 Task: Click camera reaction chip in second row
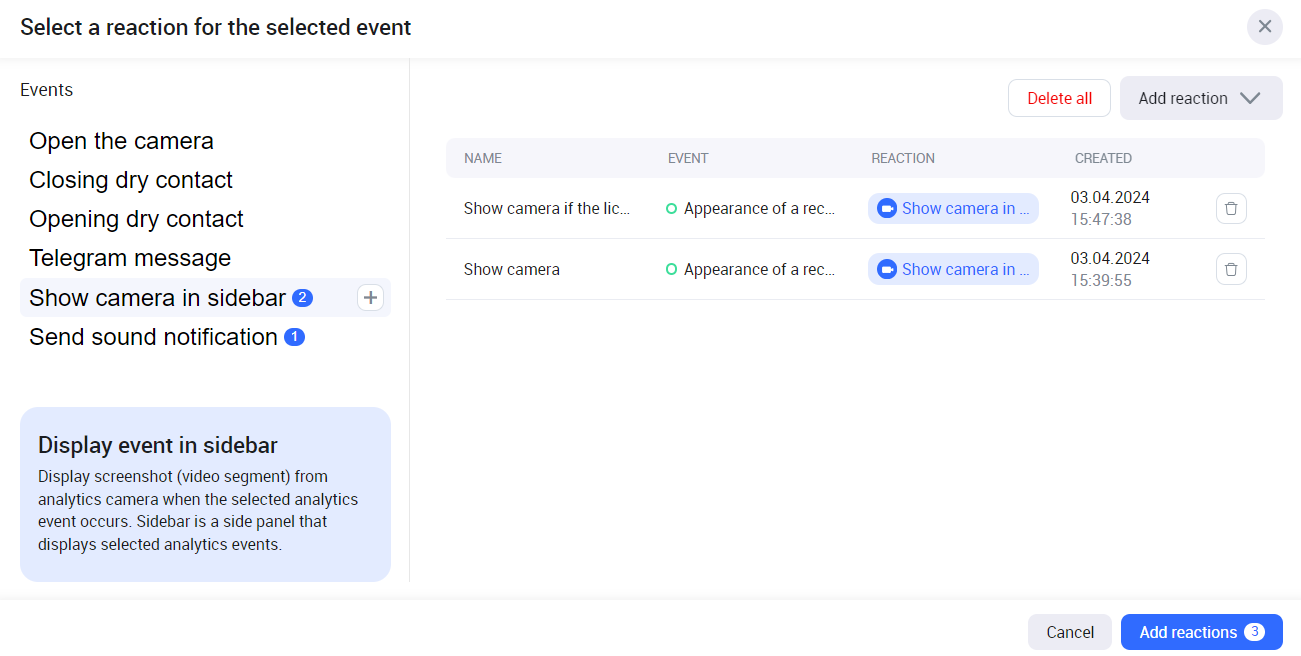[x=953, y=269]
